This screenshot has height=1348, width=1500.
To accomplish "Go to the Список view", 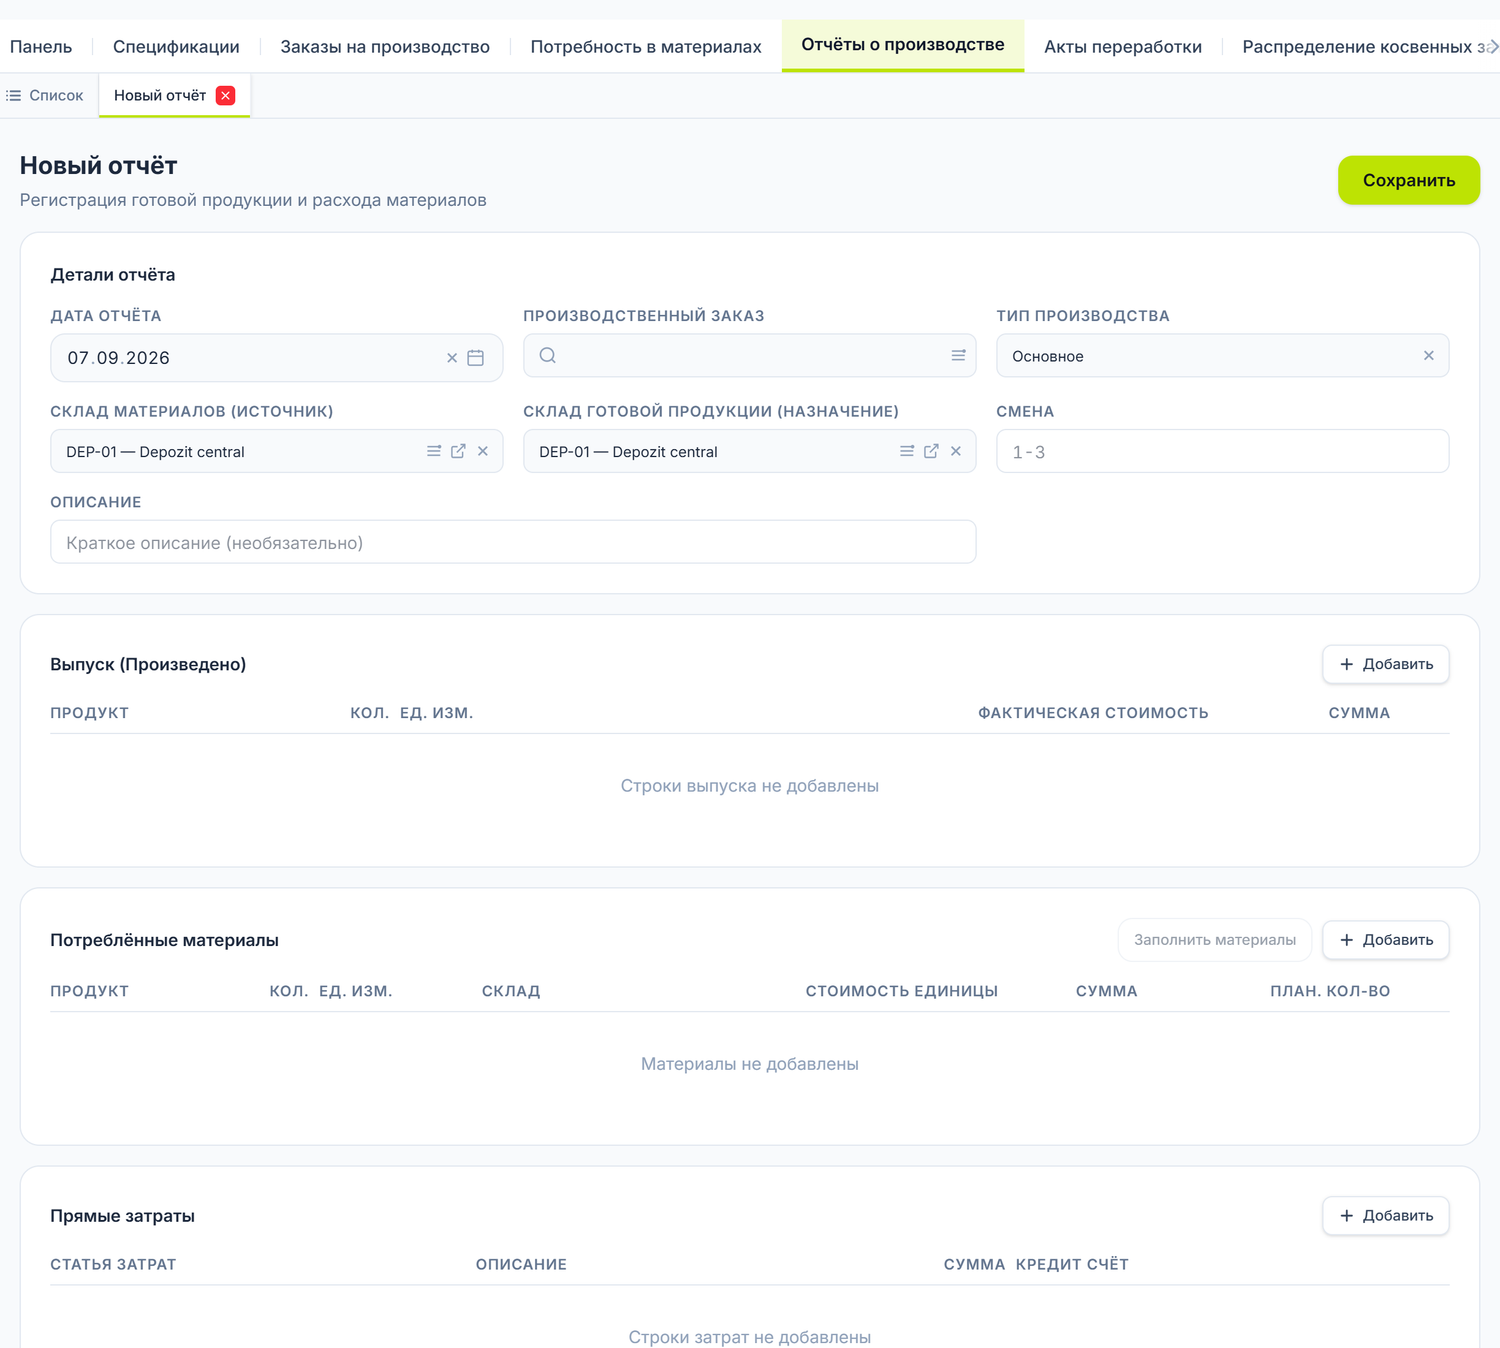I will 45,95.
